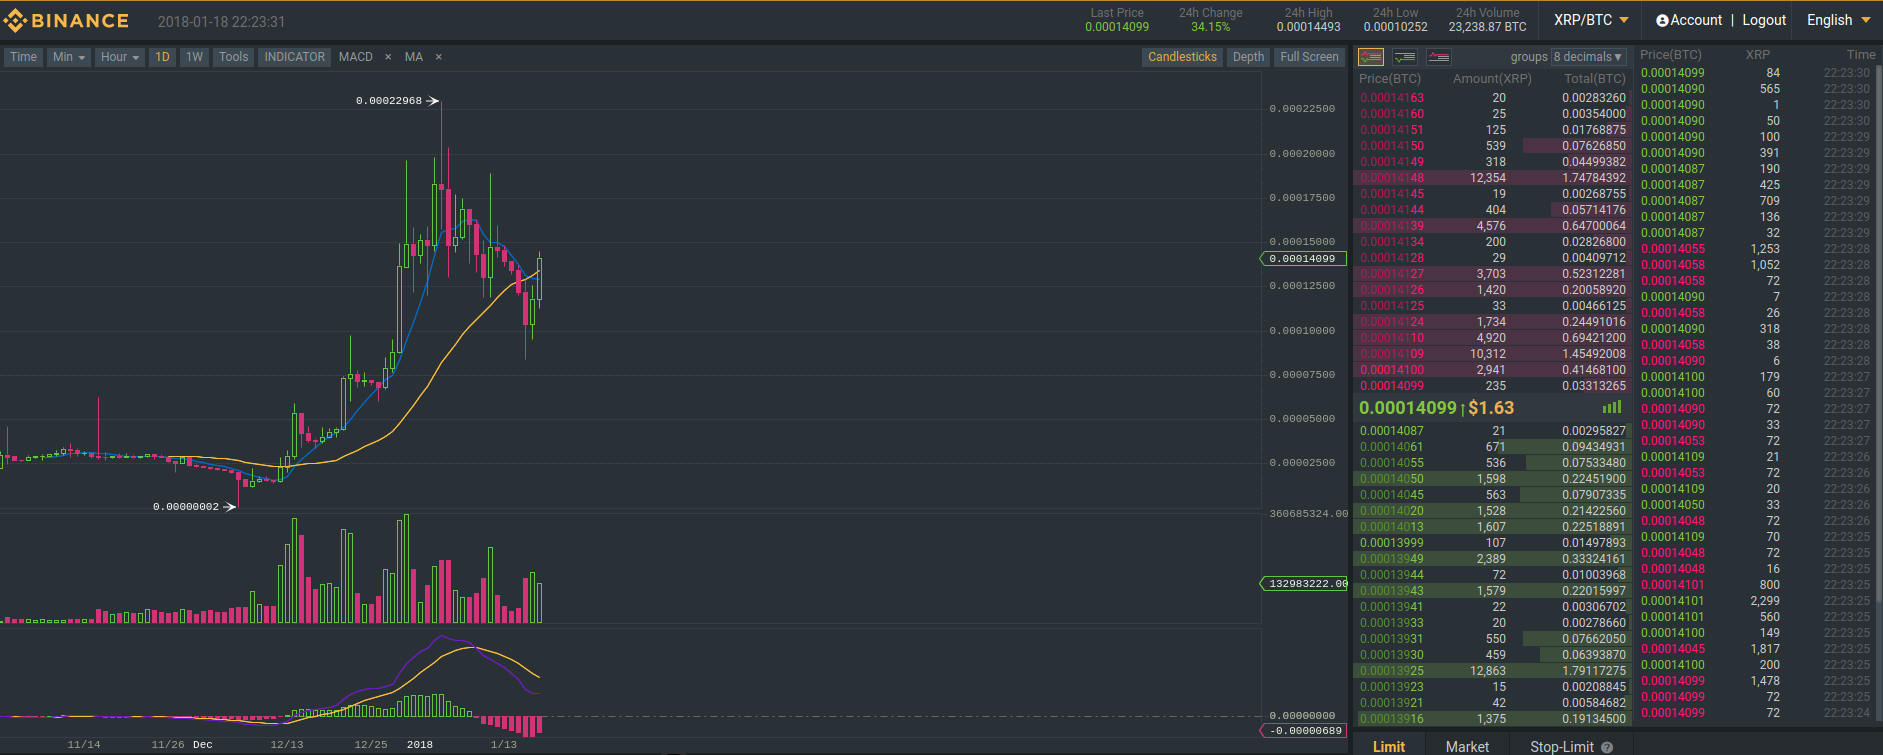1883x755 pixels.
Task: Open the Hour interval dropdown
Action: (120, 57)
